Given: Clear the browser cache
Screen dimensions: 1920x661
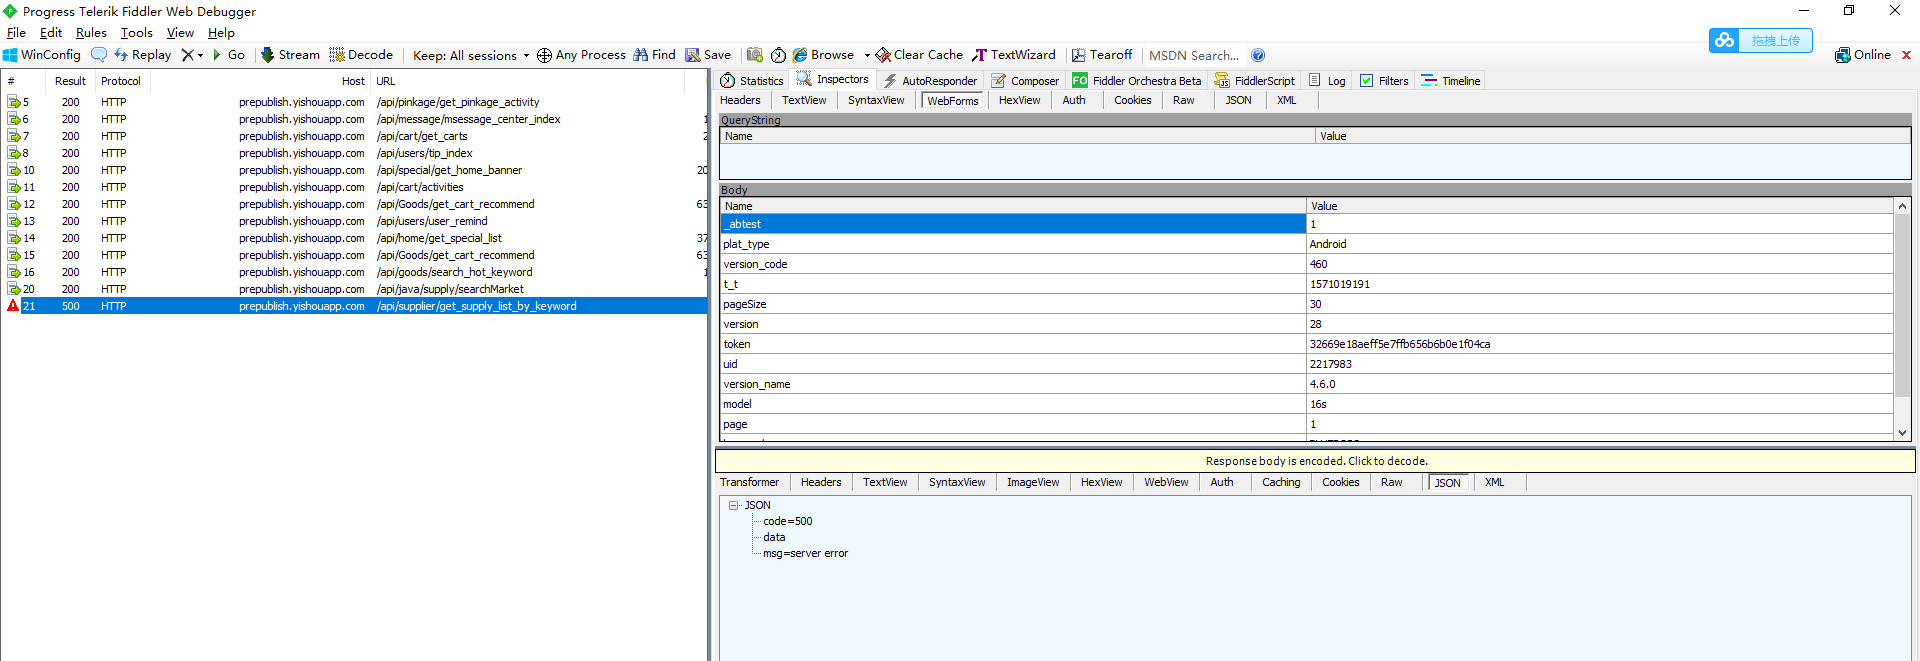Looking at the screenshot, I should 919,55.
